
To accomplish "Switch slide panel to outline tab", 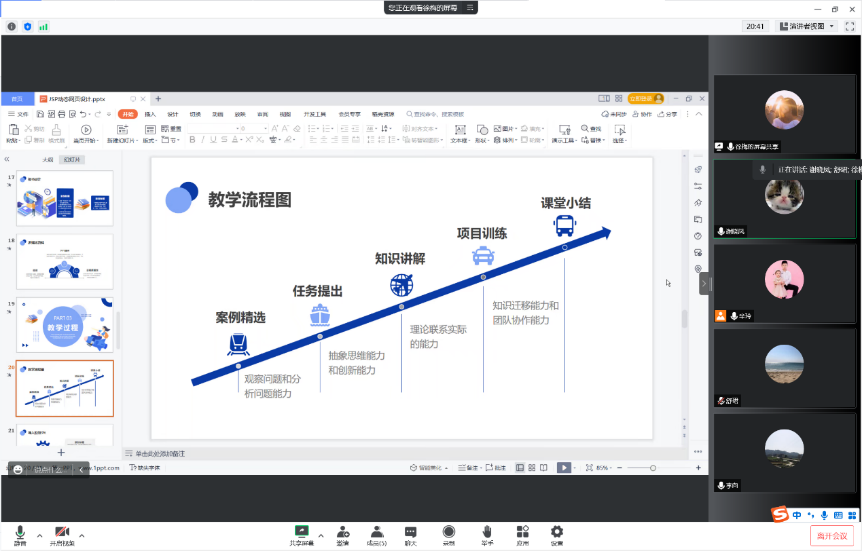I will [48, 159].
